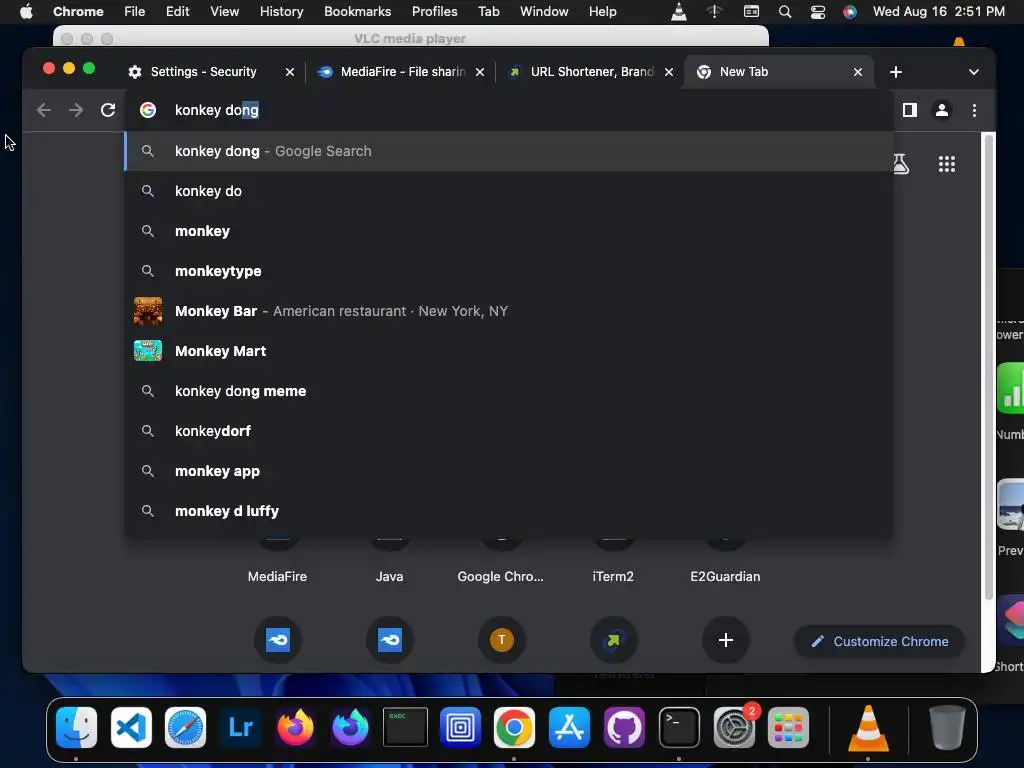Click VLC cone in menu bar
1024x768 pixels.
(x=679, y=12)
